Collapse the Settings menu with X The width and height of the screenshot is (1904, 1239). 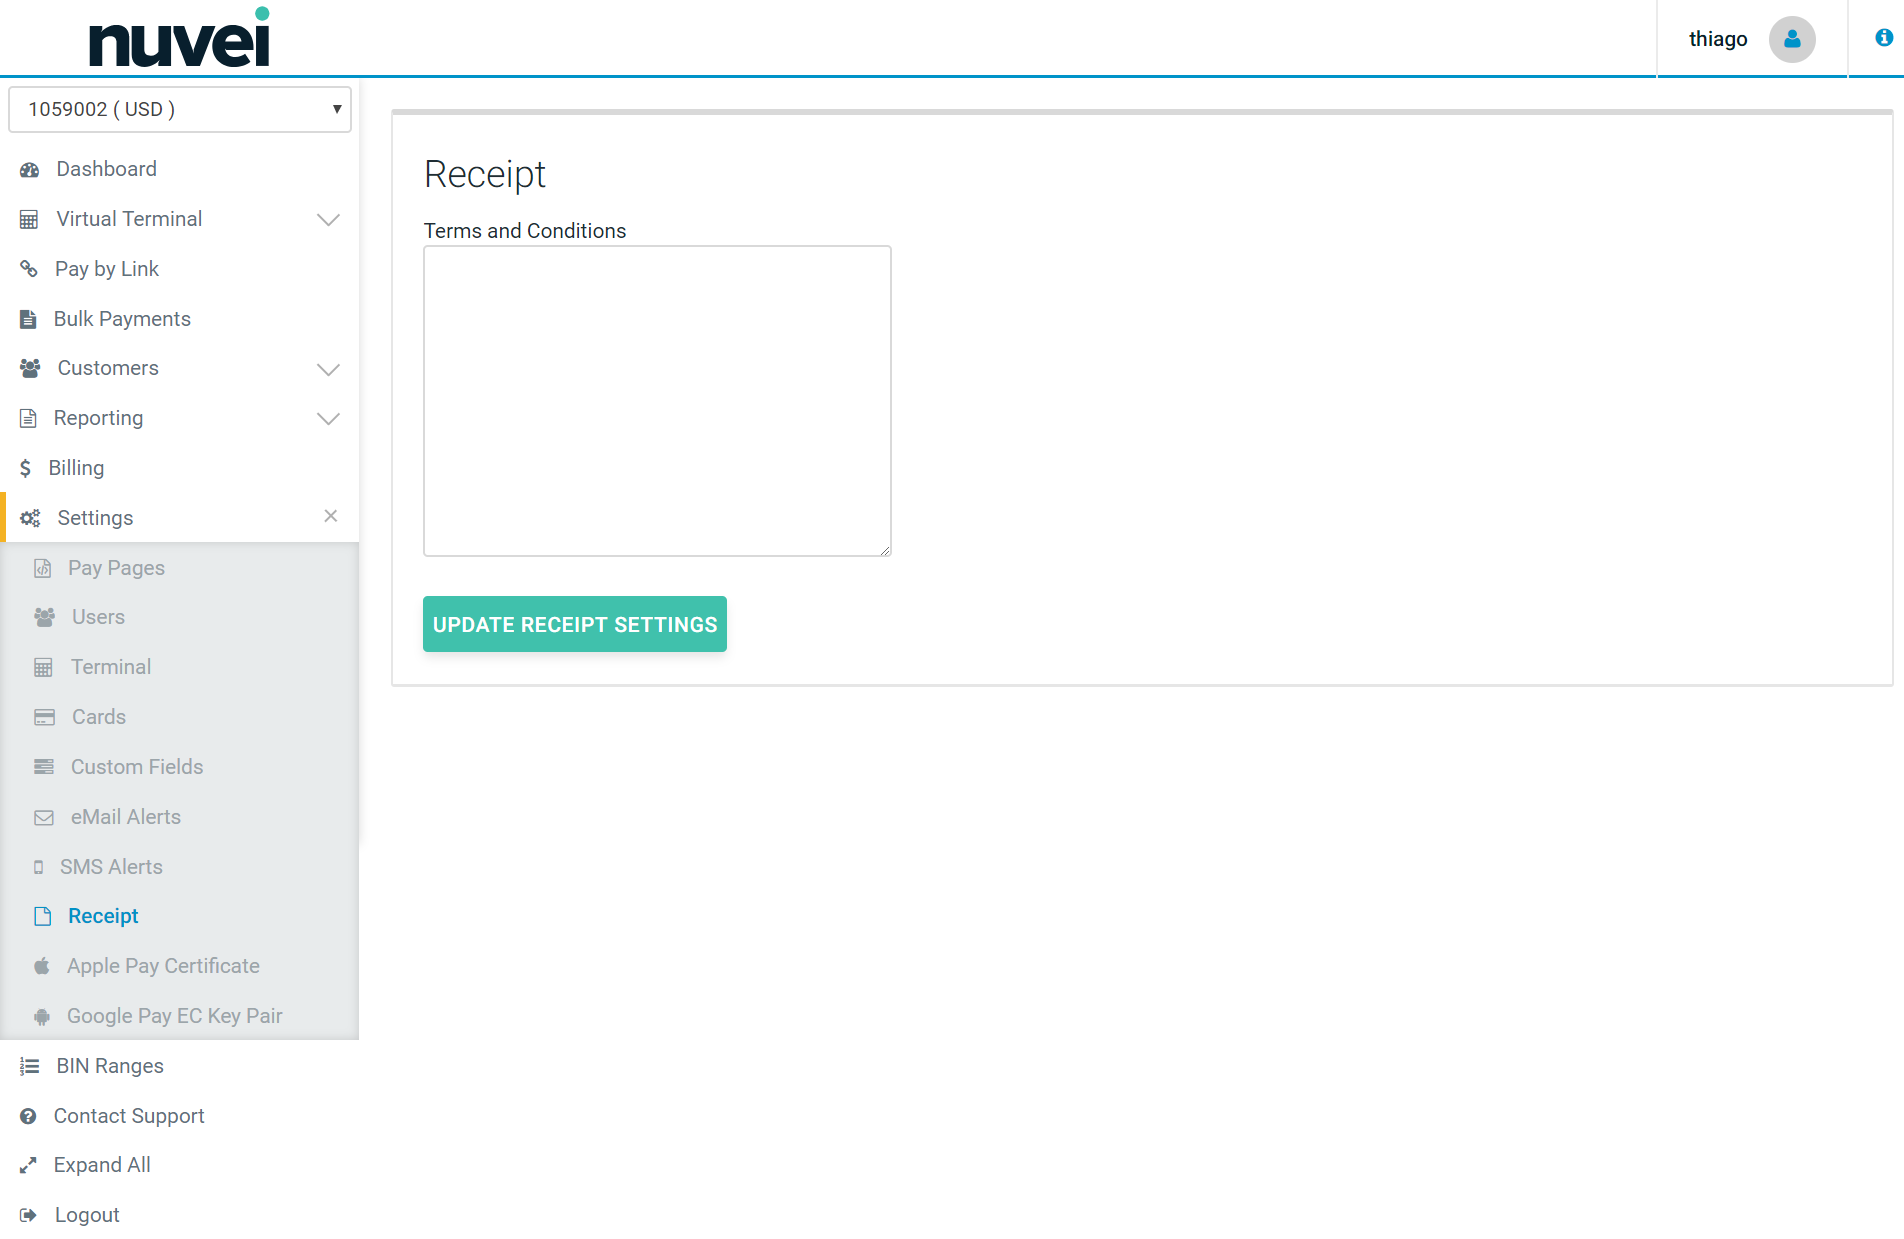(x=331, y=516)
